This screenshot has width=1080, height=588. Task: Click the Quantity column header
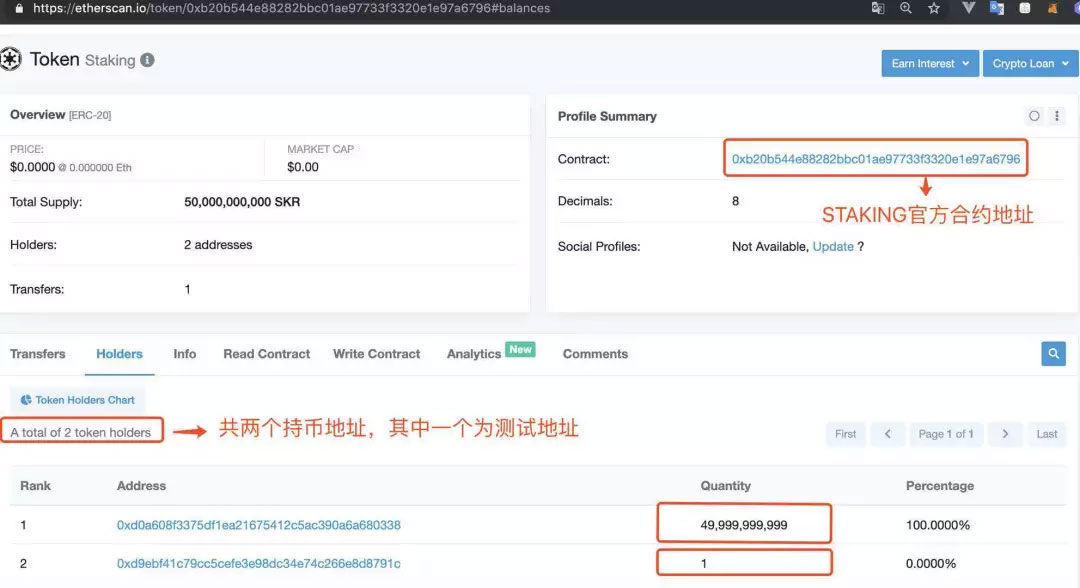point(725,485)
